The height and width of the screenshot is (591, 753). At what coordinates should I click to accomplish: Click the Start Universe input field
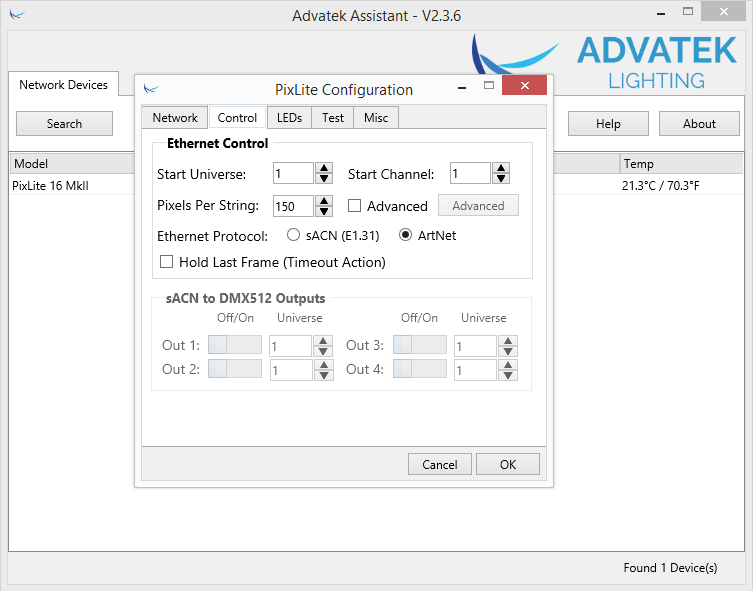pyautogui.click(x=293, y=173)
